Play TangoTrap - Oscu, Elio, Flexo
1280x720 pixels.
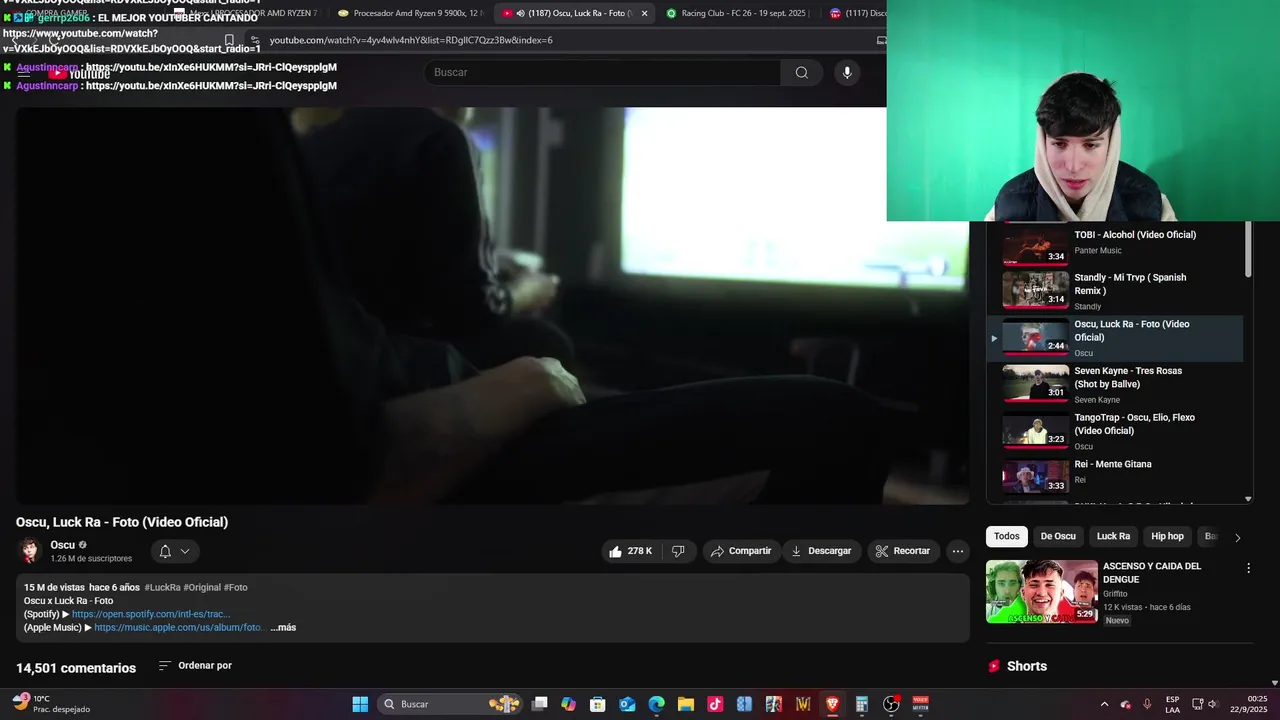tap(1115, 431)
